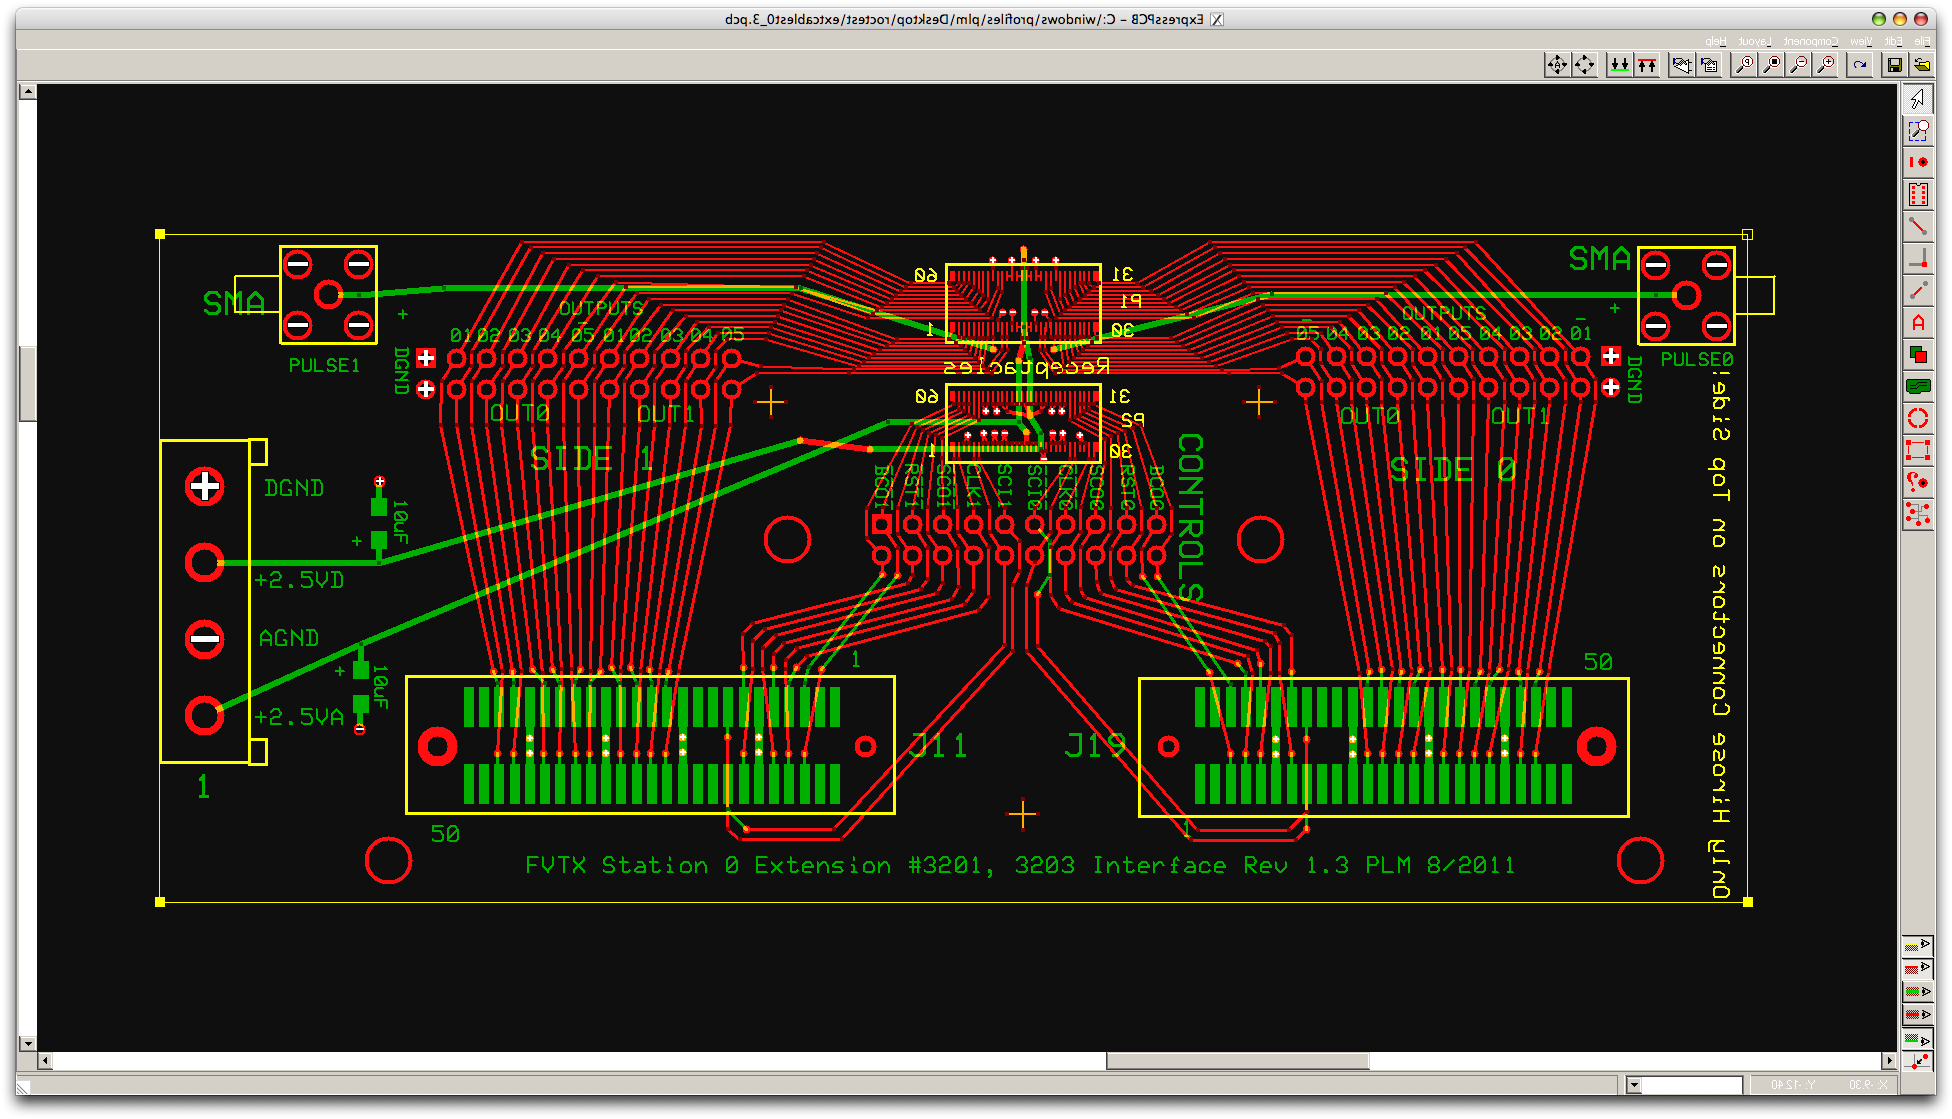Open the board options dialog icon
The width and height of the screenshot is (1952, 1119).
coord(1710,65)
